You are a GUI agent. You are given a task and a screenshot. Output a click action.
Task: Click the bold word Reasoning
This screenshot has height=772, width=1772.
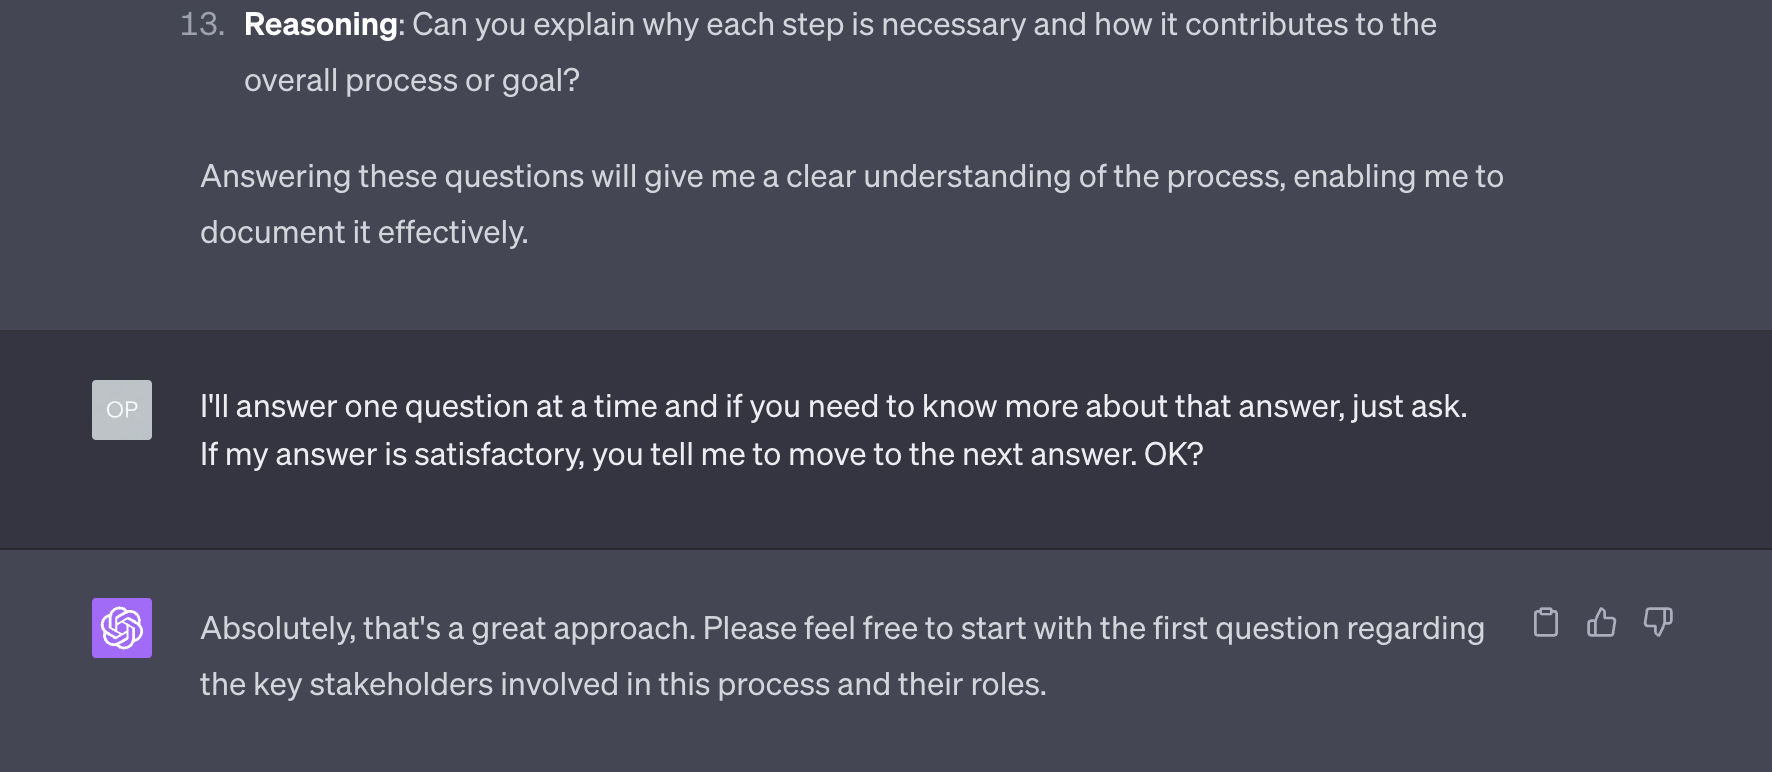click(321, 24)
